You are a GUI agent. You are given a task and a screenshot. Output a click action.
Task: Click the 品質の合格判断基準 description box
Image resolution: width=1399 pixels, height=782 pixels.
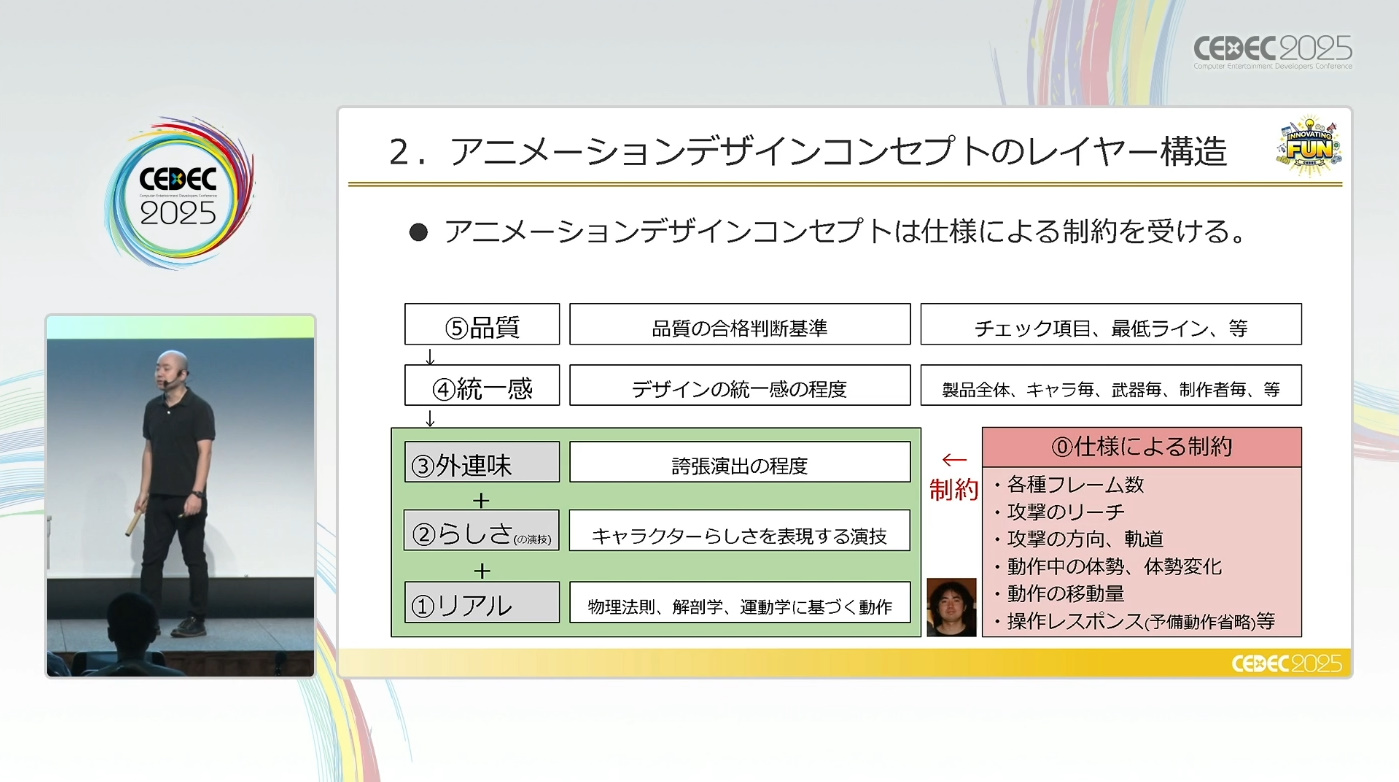(739, 326)
